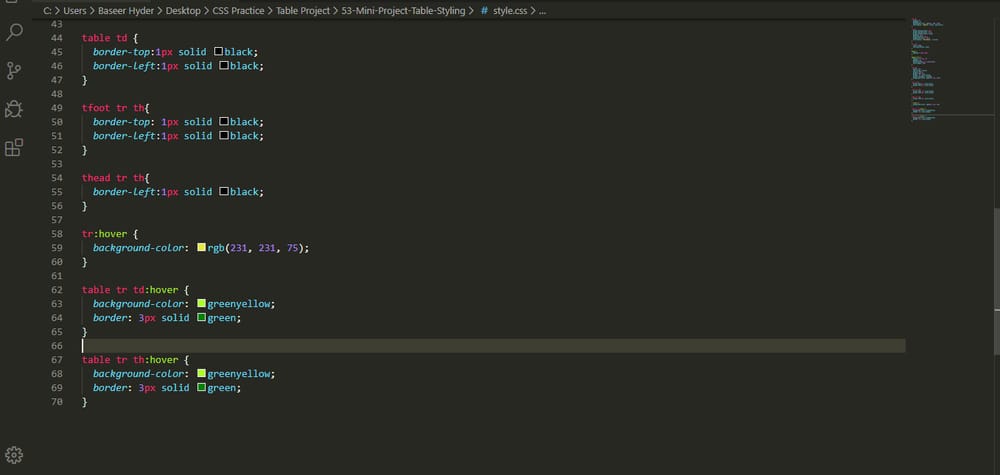The width and height of the screenshot is (1000, 475).
Task: Click the minimap code overview
Action: tap(926, 70)
